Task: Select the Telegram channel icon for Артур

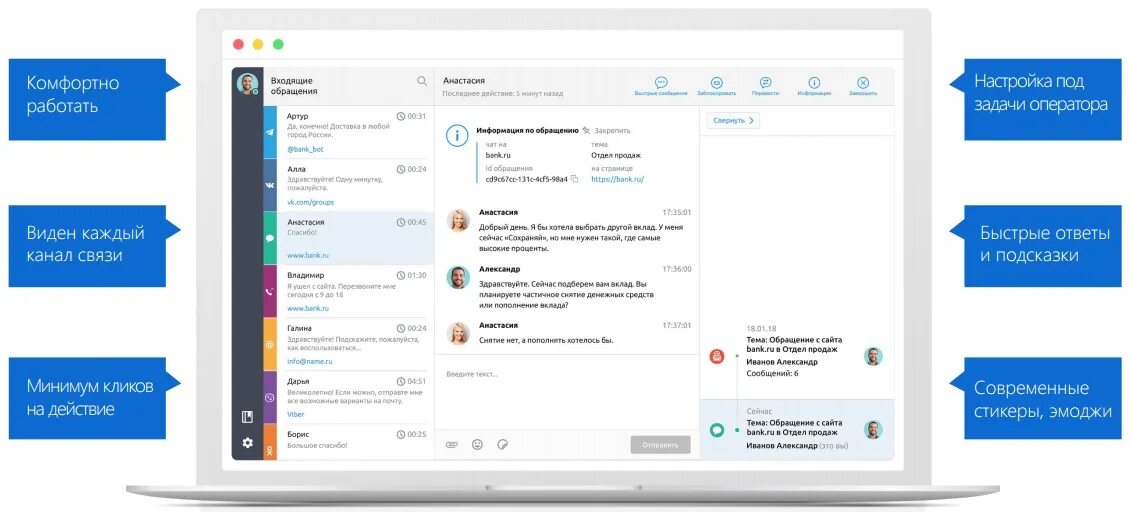Action: 270,133
